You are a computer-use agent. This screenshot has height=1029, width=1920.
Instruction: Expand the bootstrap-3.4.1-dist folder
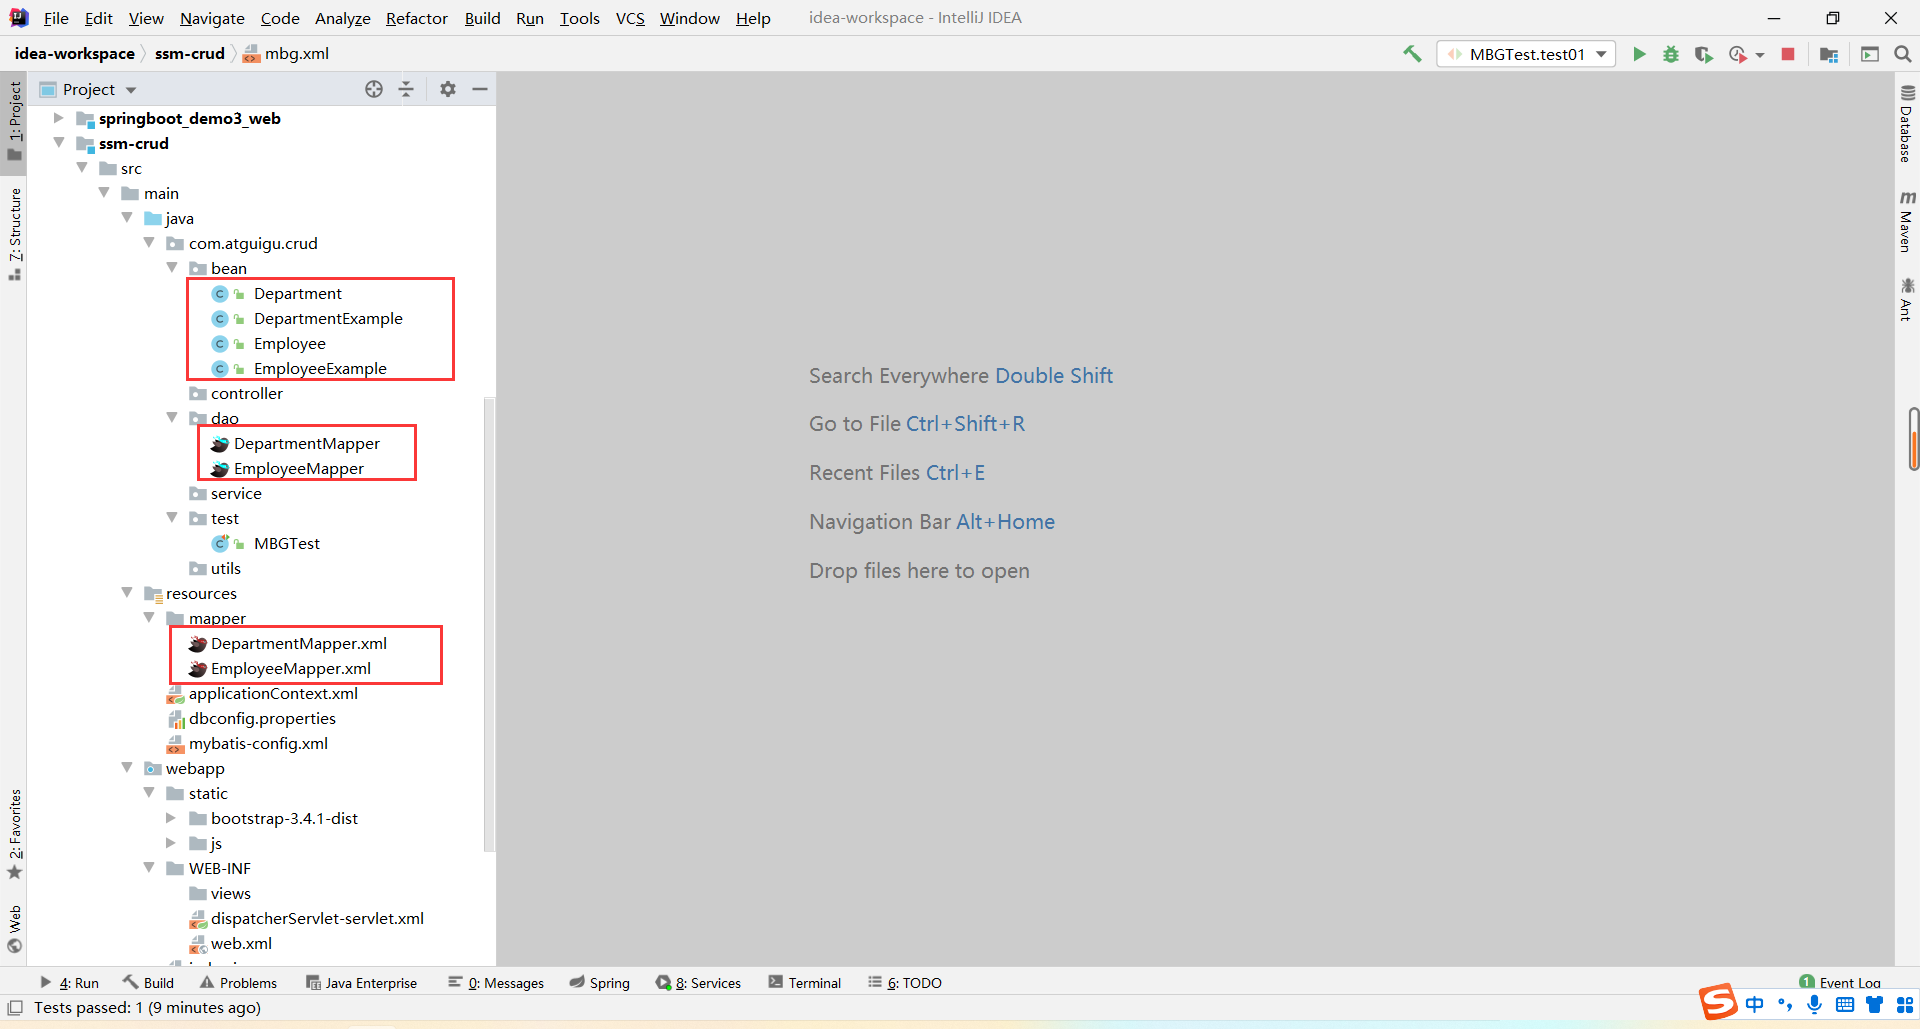[x=171, y=818]
